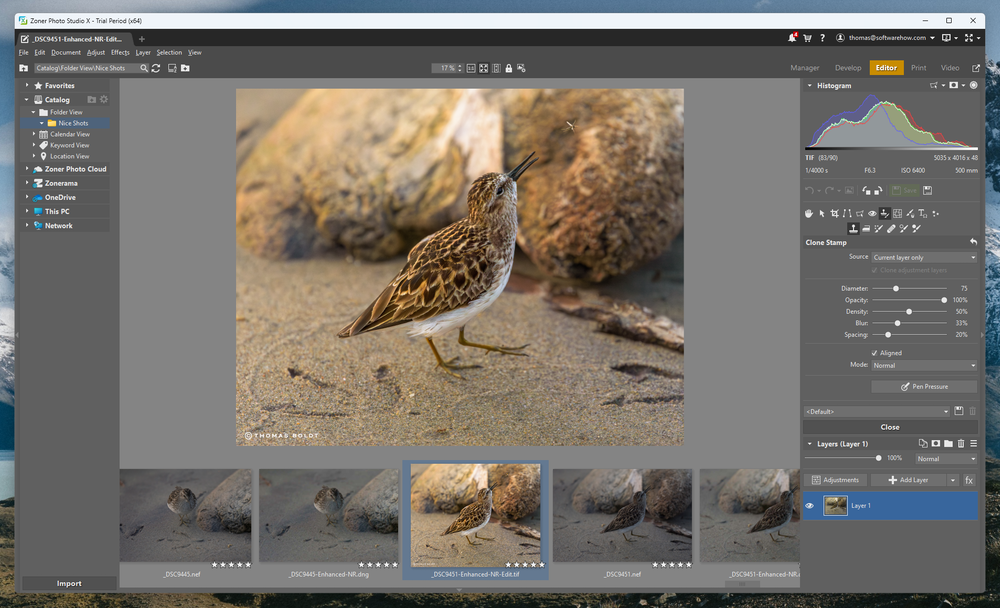The height and width of the screenshot is (608, 1000).
Task: Select the Pan hand tool
Action: pos(809,214)
